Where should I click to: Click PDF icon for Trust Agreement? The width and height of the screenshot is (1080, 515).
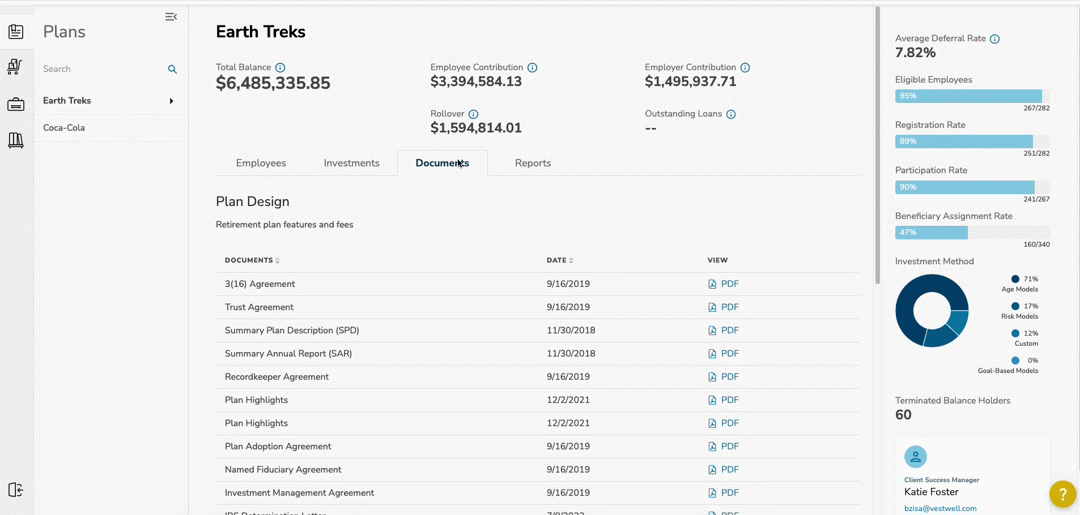[713, 307]
